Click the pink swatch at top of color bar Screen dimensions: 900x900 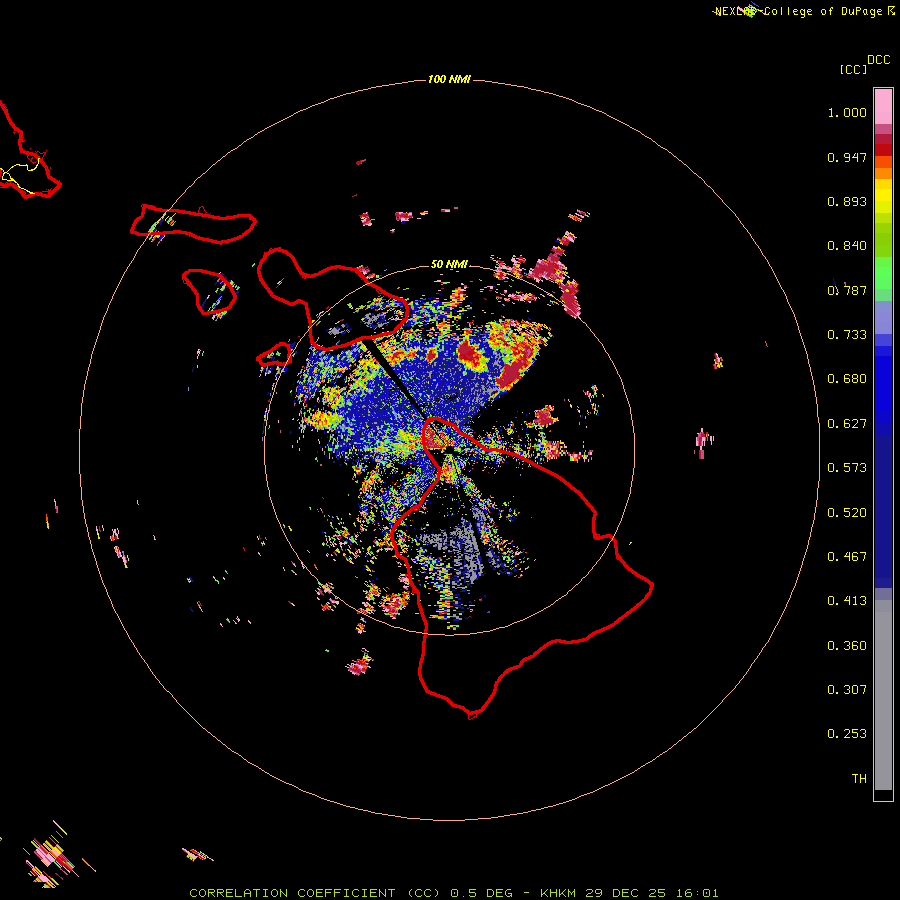coord(883,106)
